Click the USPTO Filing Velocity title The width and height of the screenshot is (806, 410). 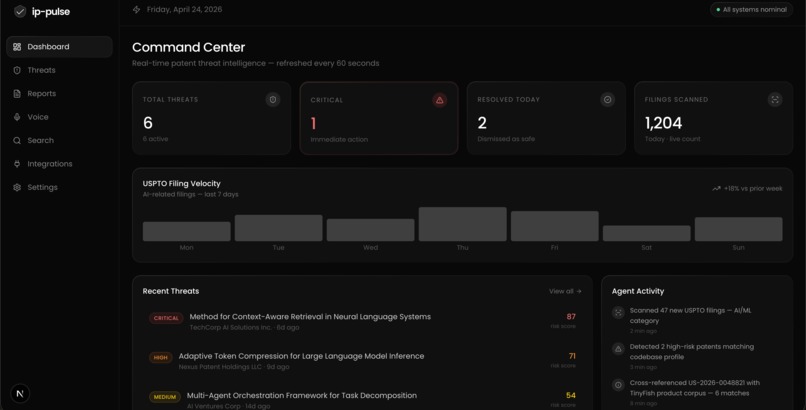(x=181, y=183)
